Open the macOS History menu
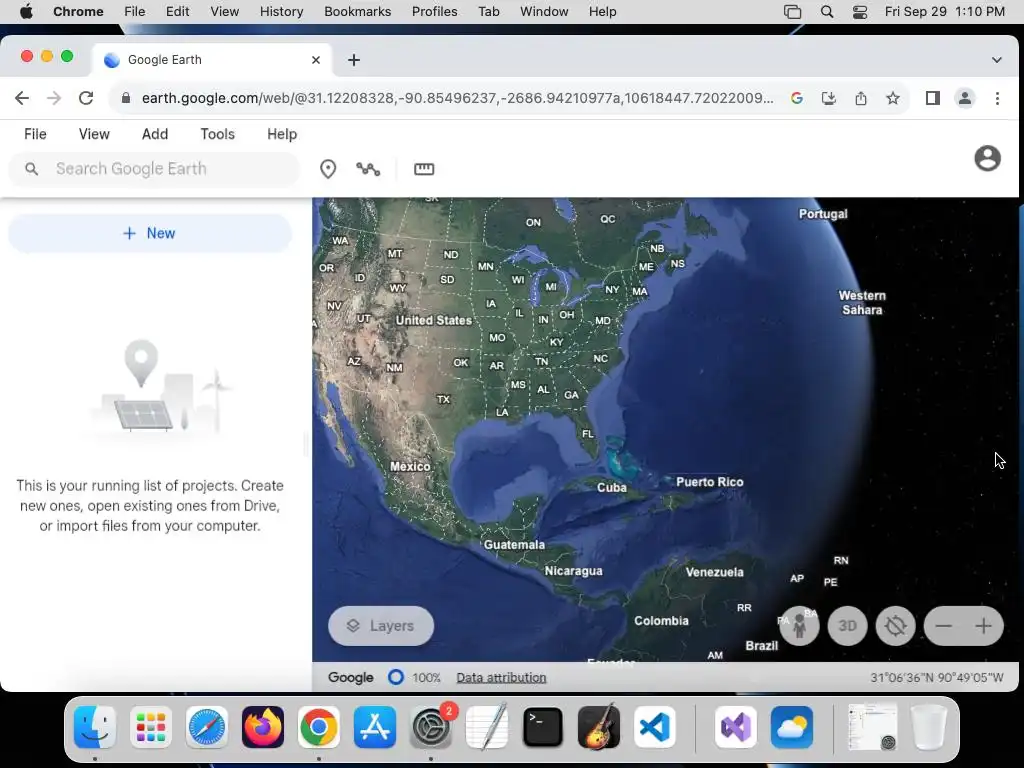The height and width of the screenshot is (768, 1024). 281,12
